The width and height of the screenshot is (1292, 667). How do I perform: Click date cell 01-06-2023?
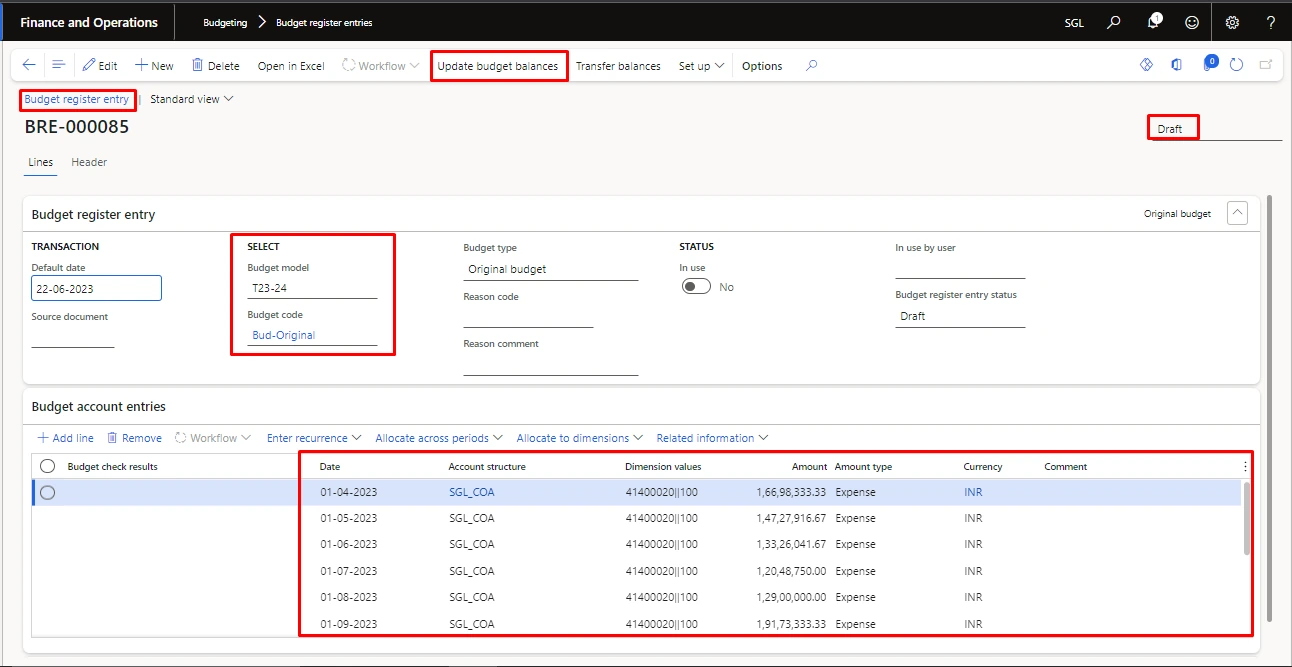pos(349,544)
